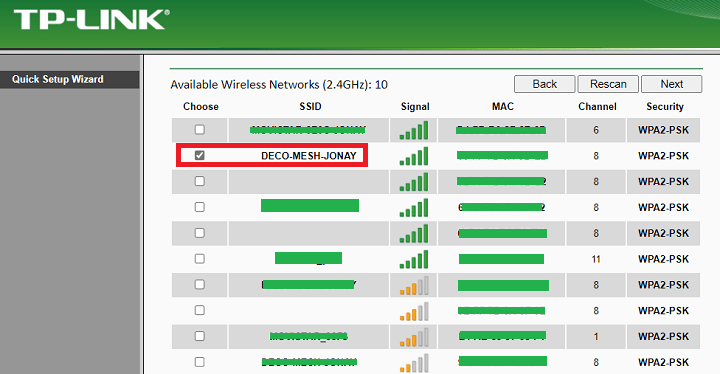Click signal strength bars in channel 6 row
This screenshot has height=374, width=720.
tap(414, 130)
